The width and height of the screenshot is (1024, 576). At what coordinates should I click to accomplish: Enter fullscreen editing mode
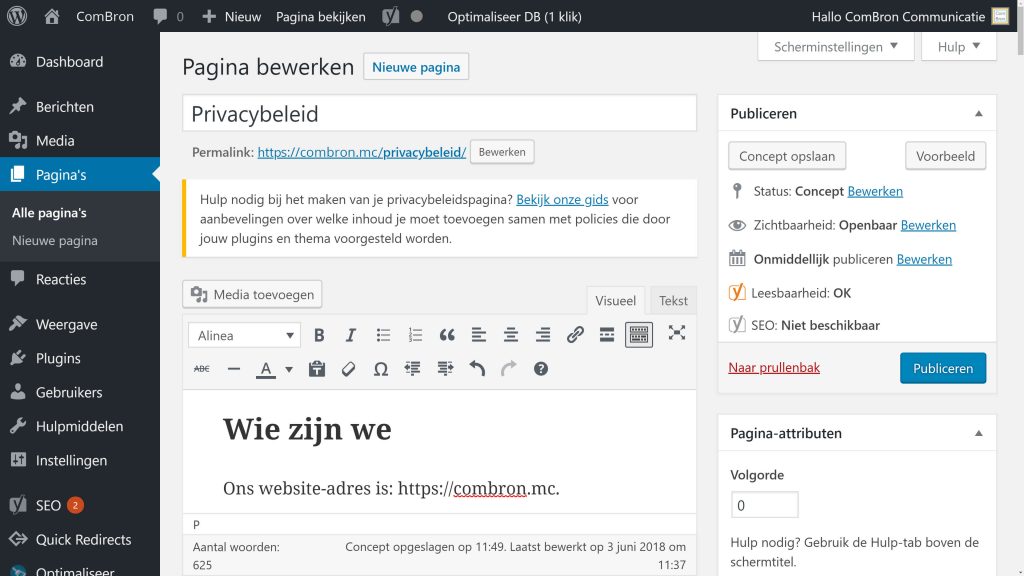[x=677, y=335]
